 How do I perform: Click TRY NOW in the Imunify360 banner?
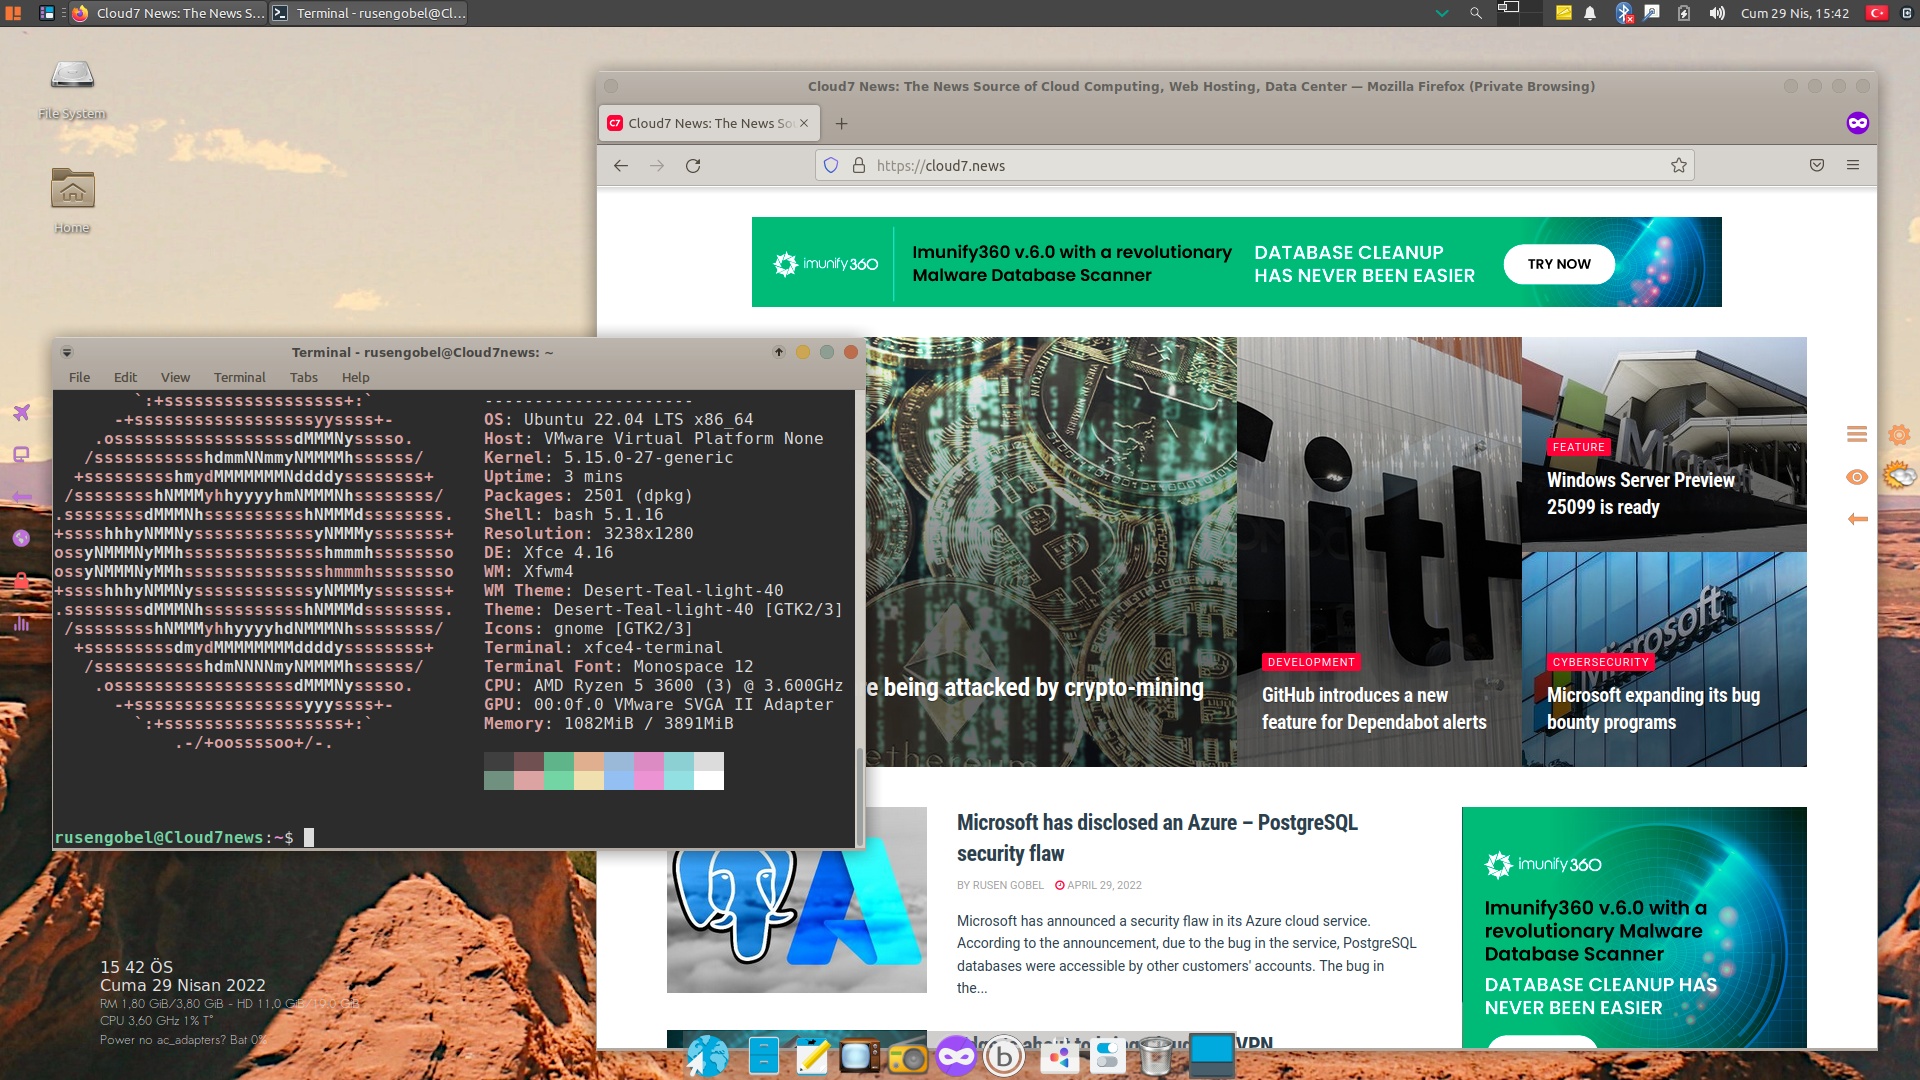coord(1559,264)
